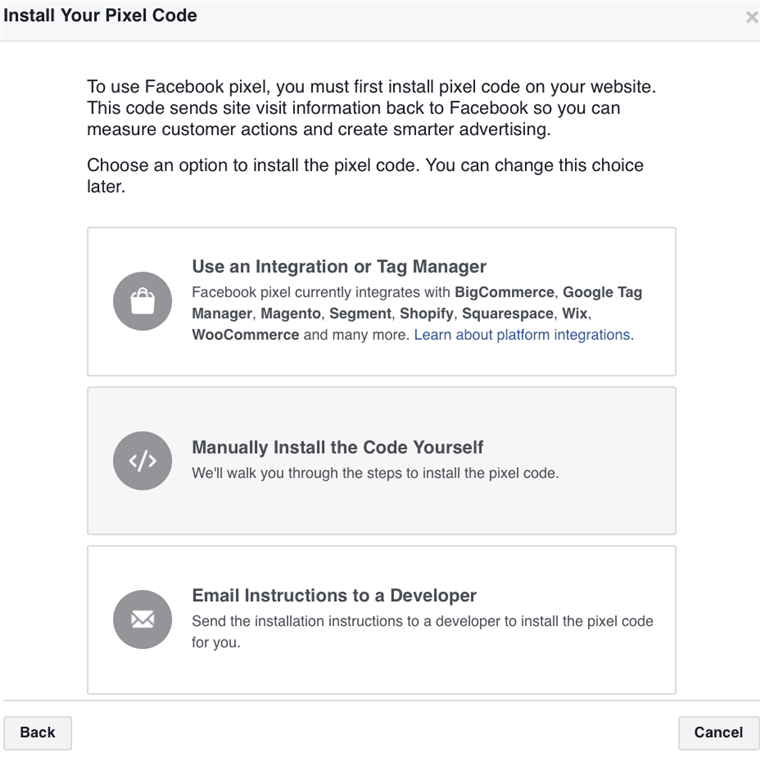
Task: Click the bold Squarespace text
Action: tap(507, 314)
